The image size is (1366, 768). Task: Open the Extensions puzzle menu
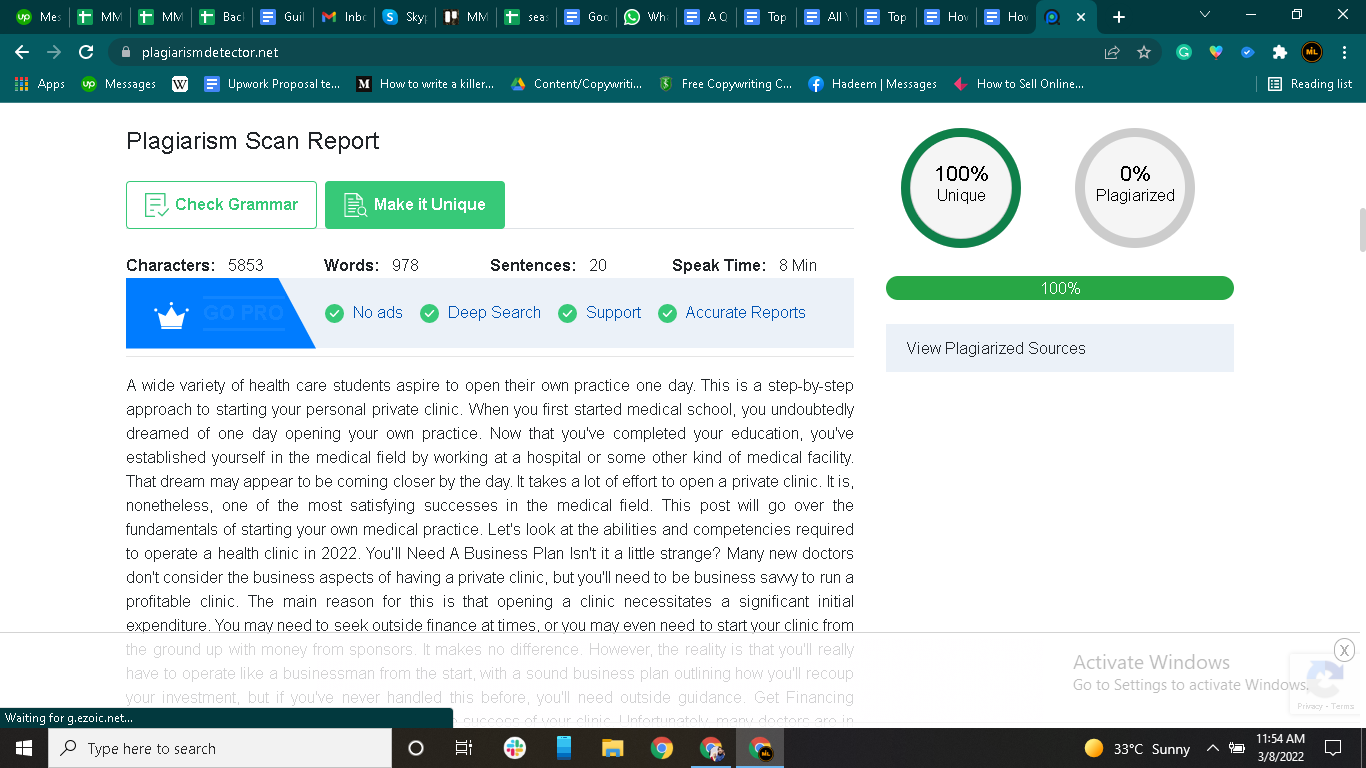1279,52
